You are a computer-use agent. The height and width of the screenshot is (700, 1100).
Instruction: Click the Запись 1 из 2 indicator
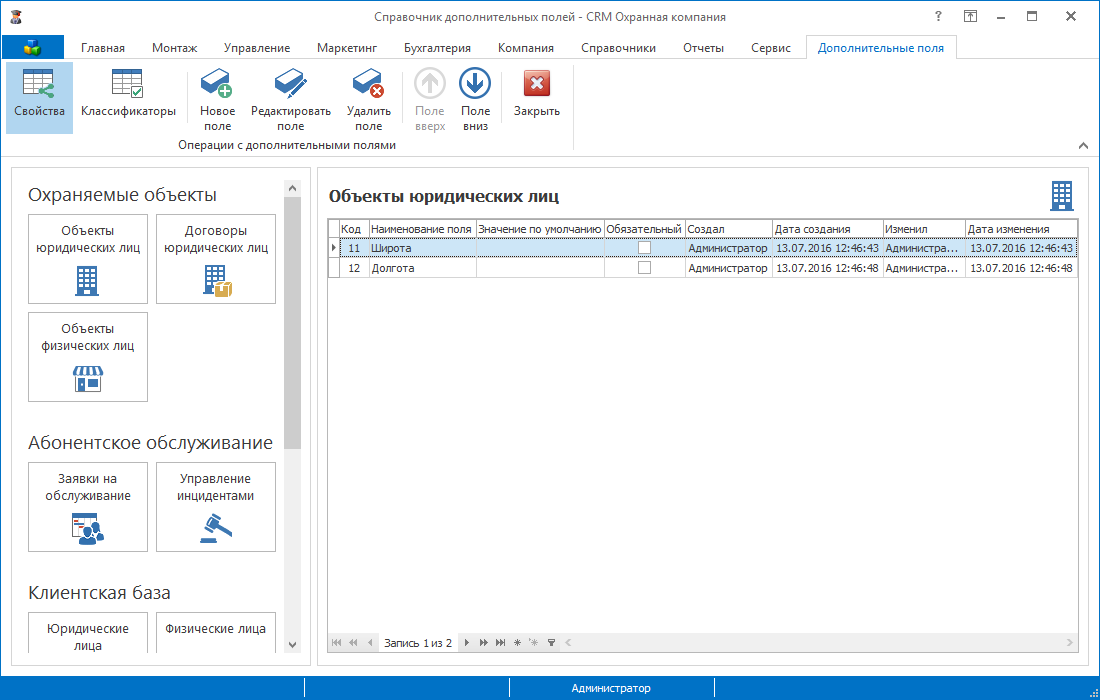tap(417, 642)
